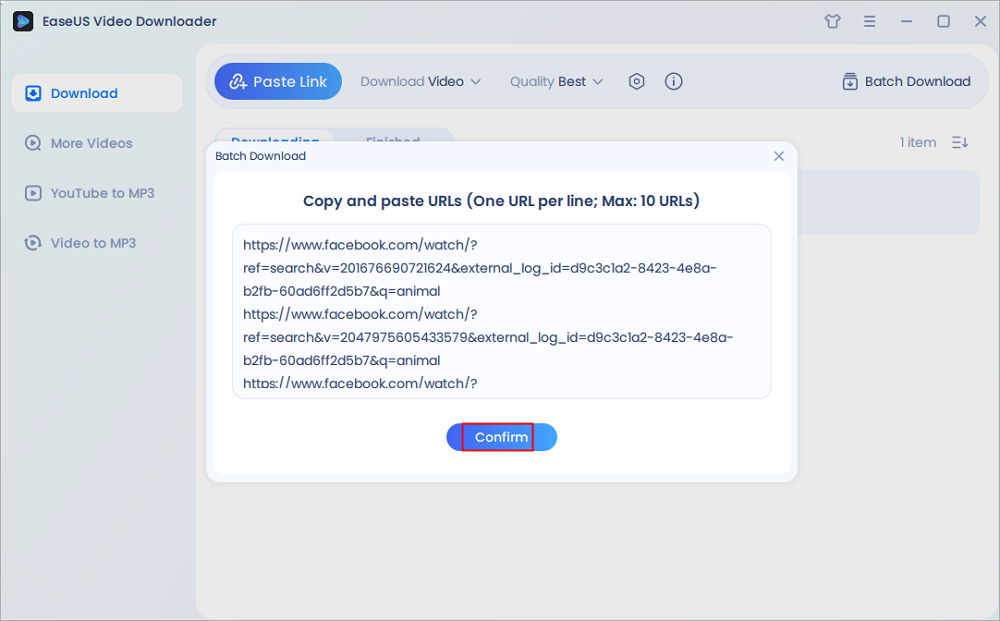Click the Paste Link button
The width and height of the screenshot is (1000, 621).
[278, 82]
